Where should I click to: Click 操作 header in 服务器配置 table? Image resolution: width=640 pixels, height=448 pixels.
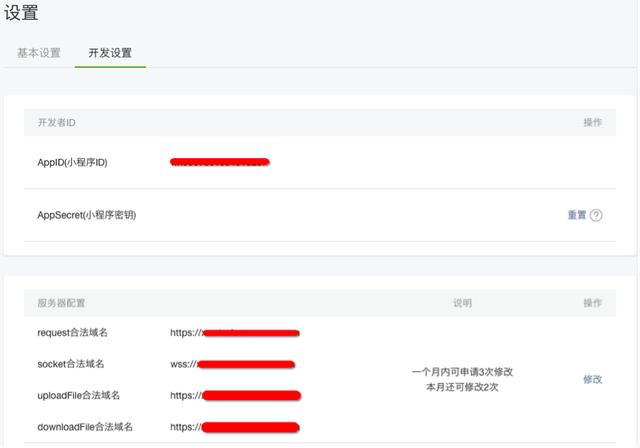click(593, 303)
